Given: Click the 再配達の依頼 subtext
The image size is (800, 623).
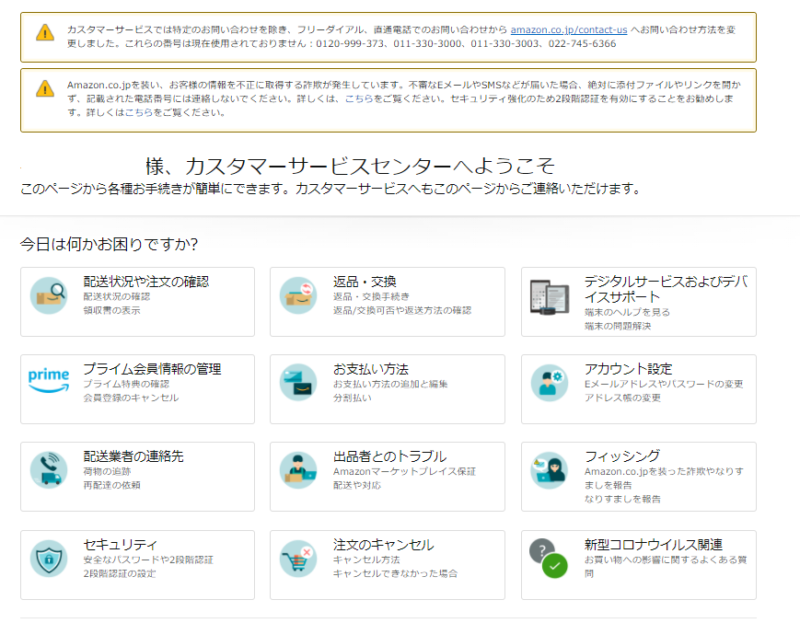Looking at the screenshot, I should coord(112,485).
